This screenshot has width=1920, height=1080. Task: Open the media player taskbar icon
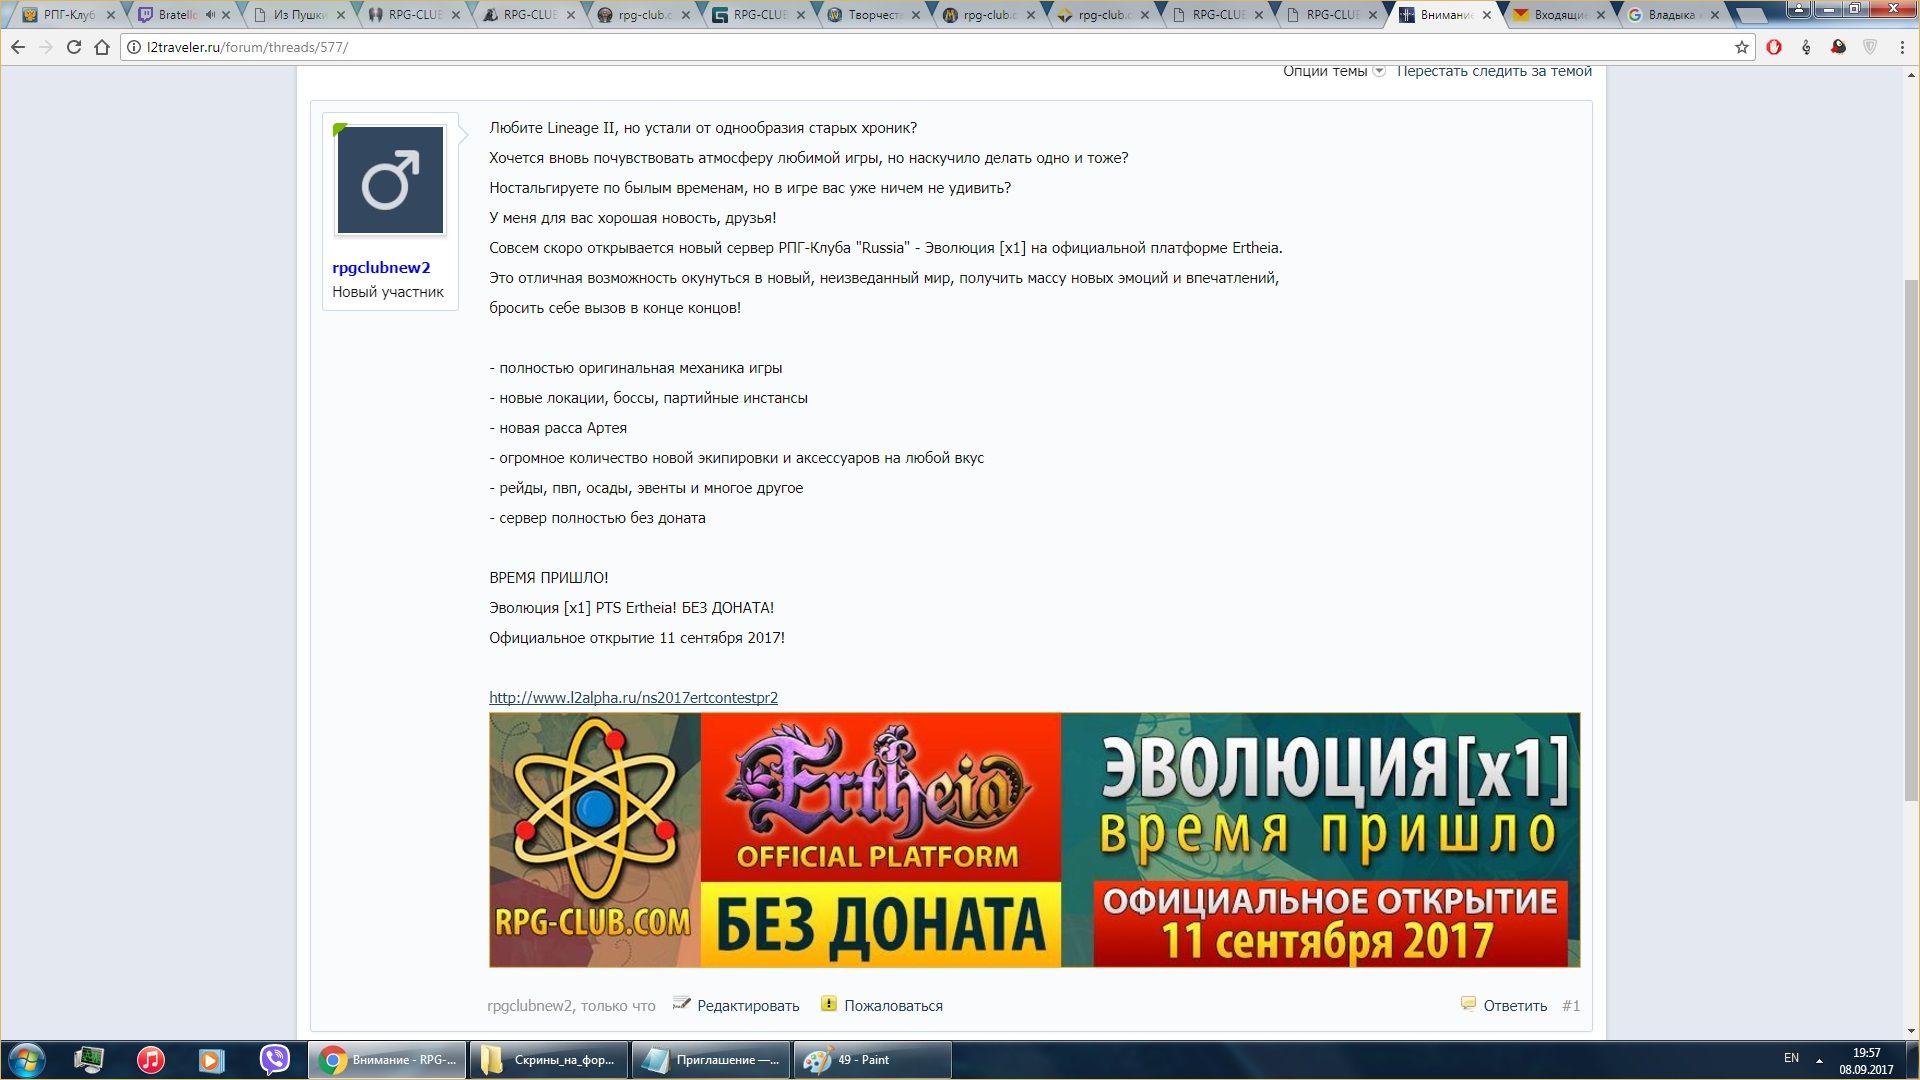211,1060
